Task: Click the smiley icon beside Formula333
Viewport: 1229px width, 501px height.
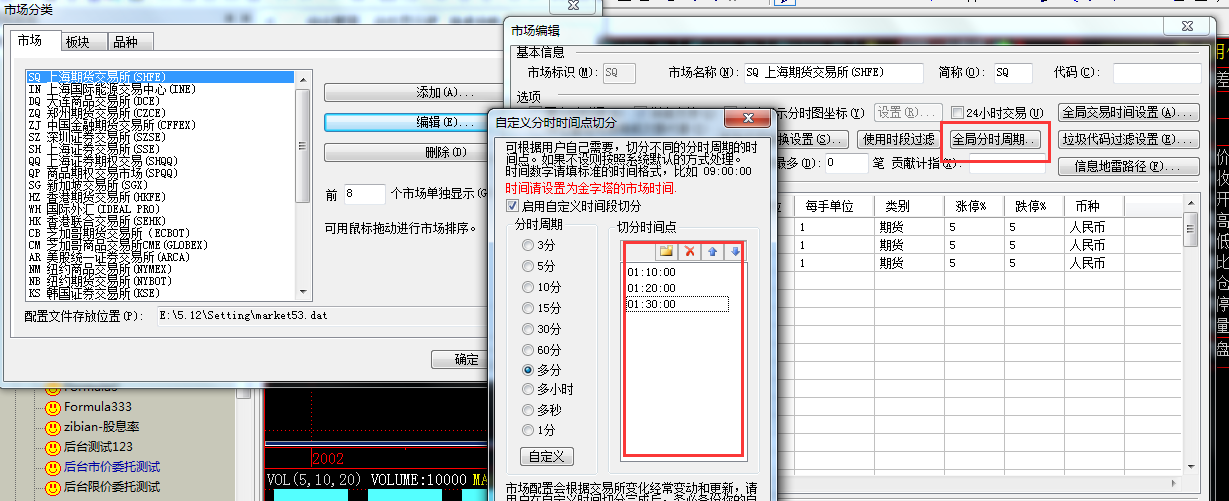Action: coord(51,407)
